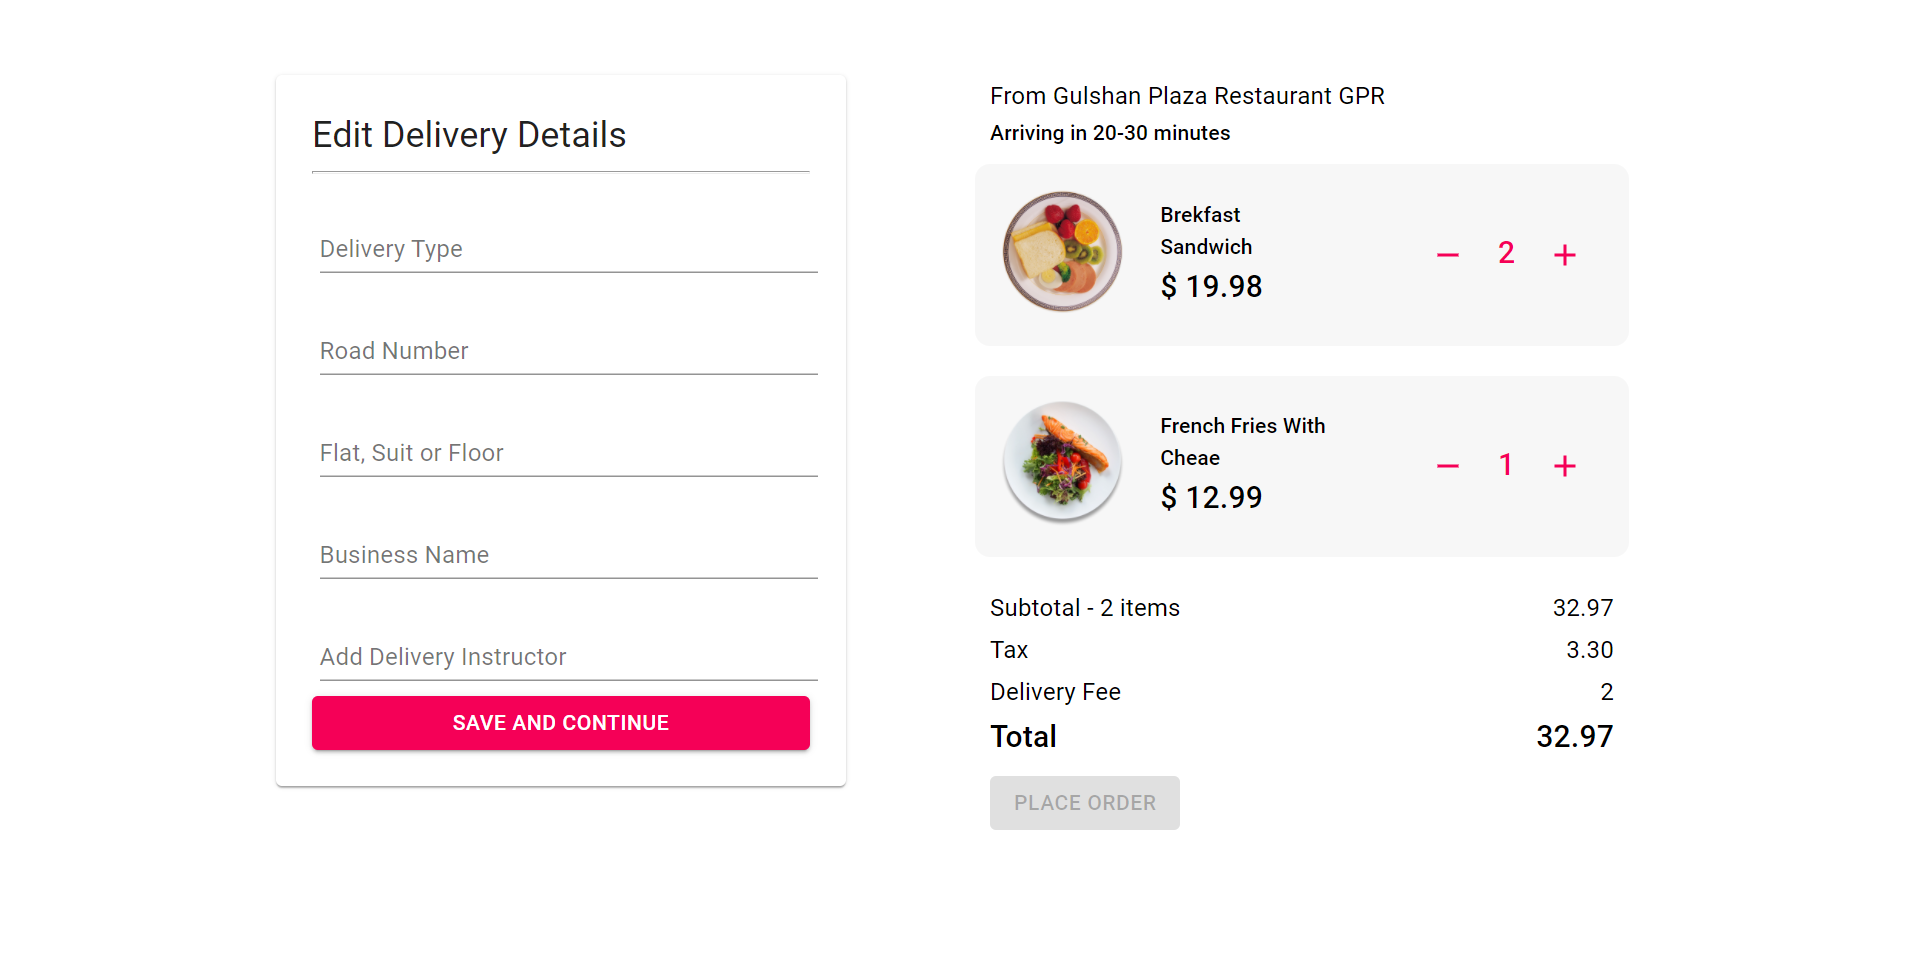Screen dimensions: 1920x972
Task: Decrease Brekfast Sandwich quantity with minus icon
Action: click(1447, 255)
